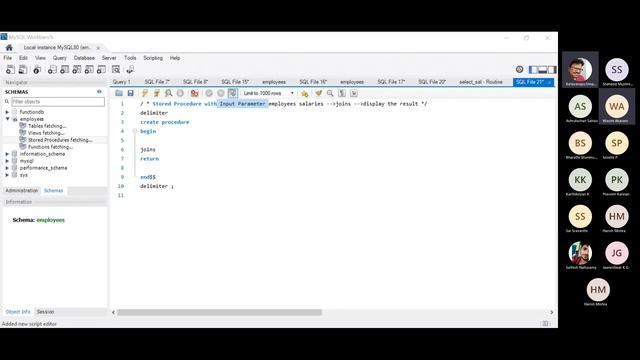Beautify the query with the broom icon

click(318, 93)
